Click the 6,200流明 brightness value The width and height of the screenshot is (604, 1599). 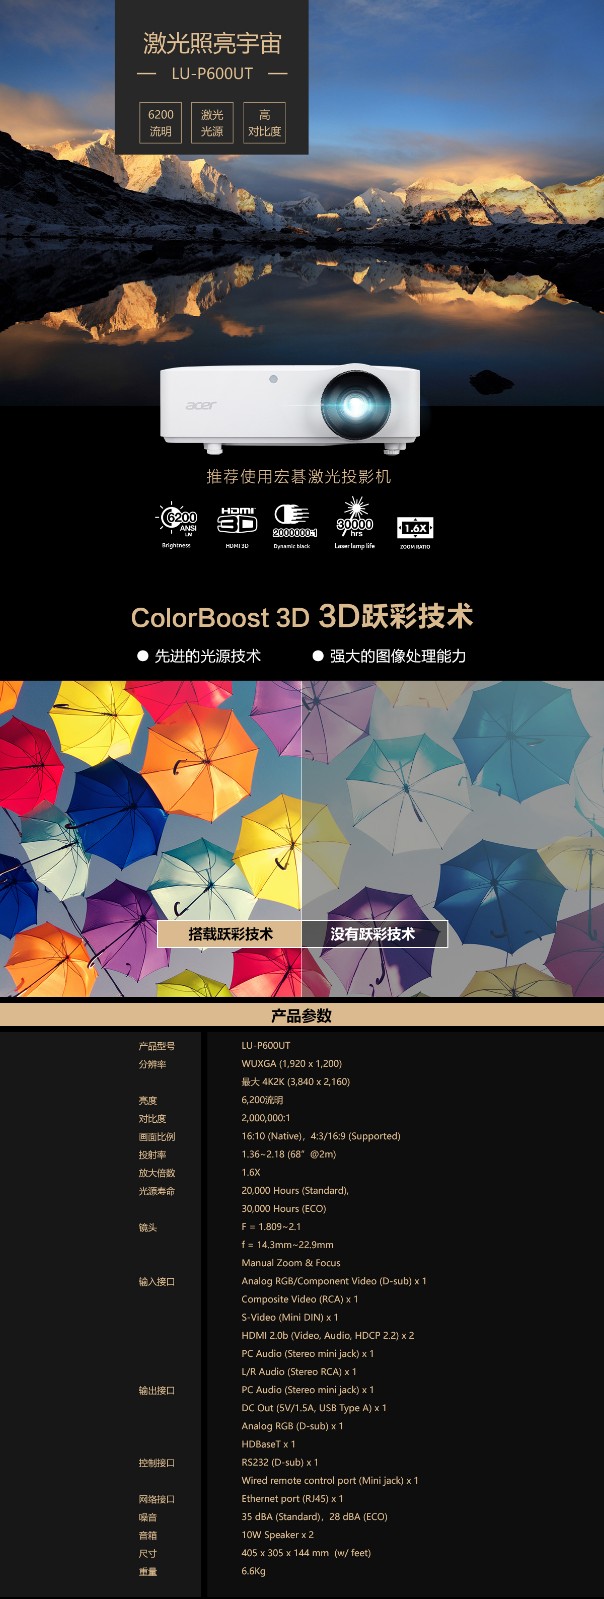[262, 1100]
